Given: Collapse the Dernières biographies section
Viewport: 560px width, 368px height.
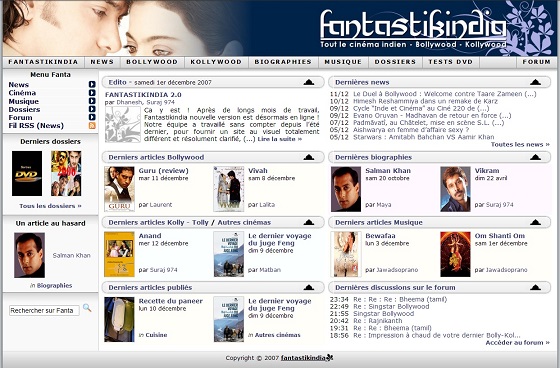Looking at the screenshot, I should click(x=535, y=157).
